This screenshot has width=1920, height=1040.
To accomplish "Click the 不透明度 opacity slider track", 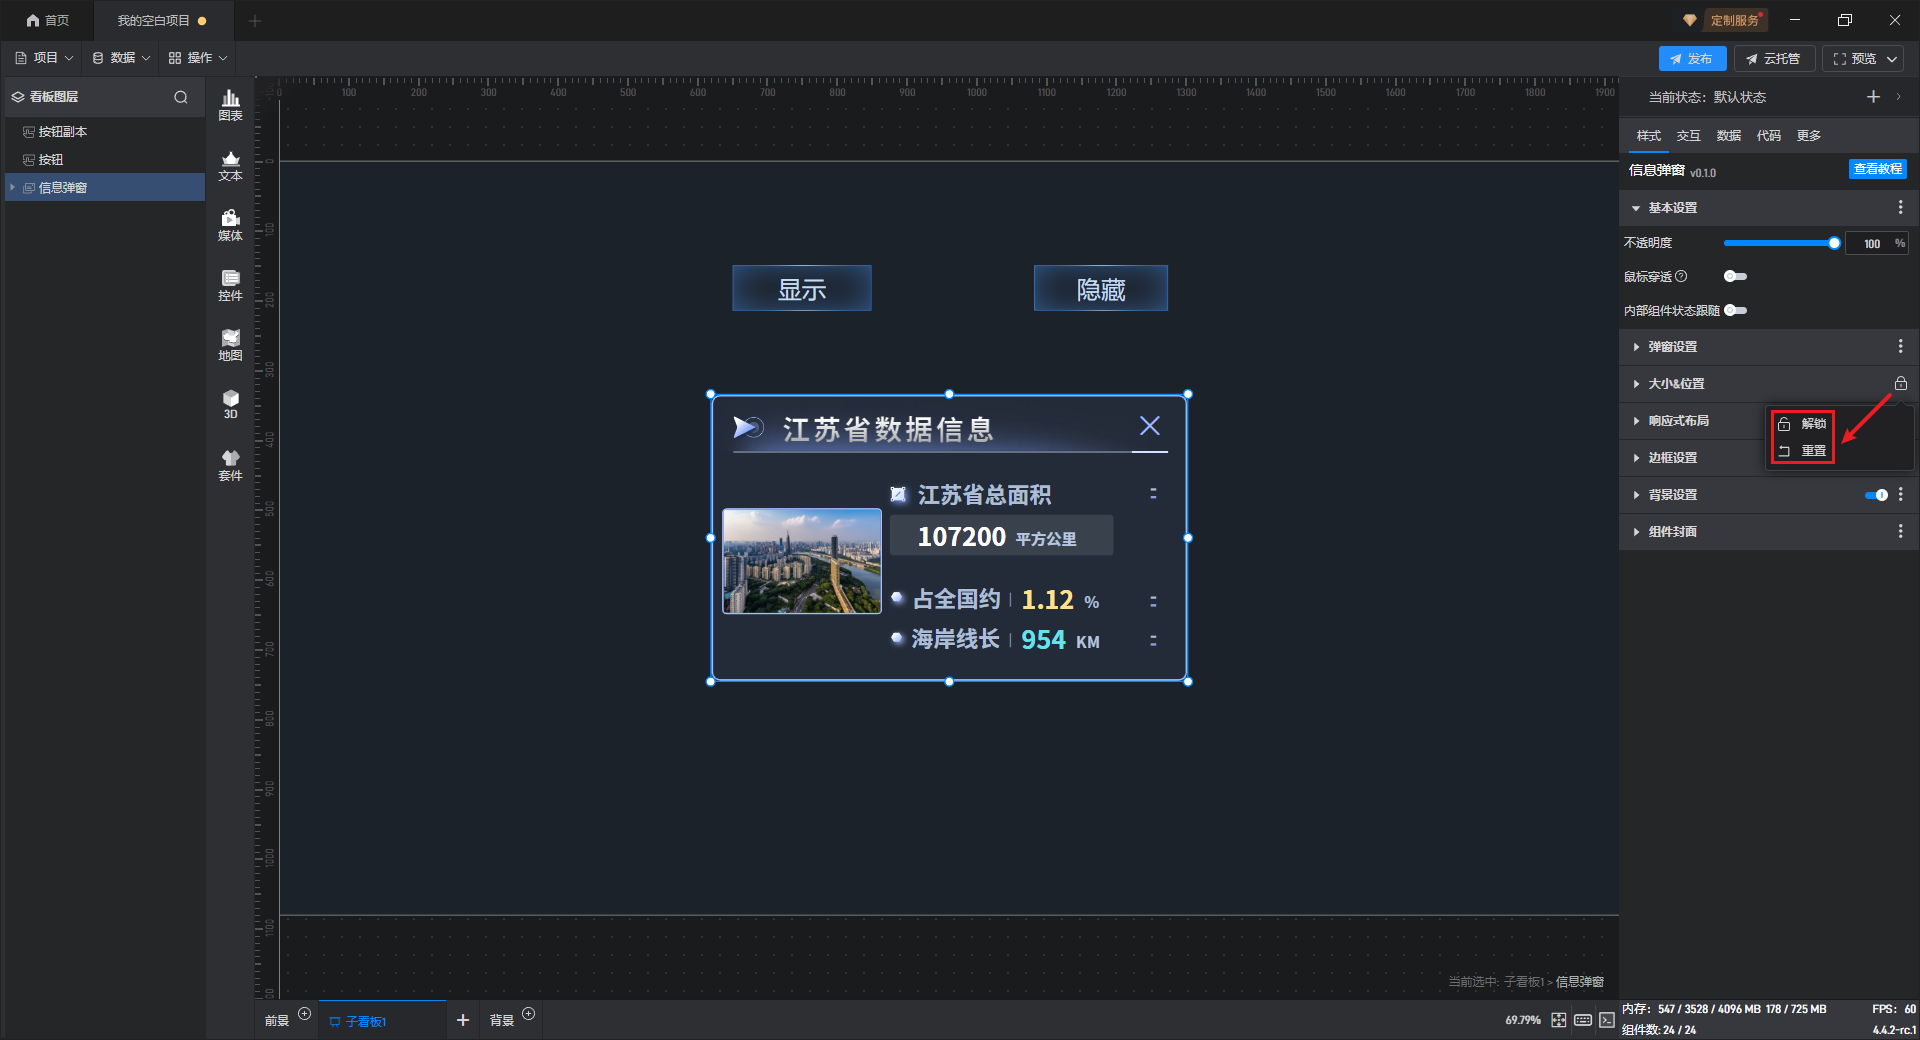I will (1779, 243).
